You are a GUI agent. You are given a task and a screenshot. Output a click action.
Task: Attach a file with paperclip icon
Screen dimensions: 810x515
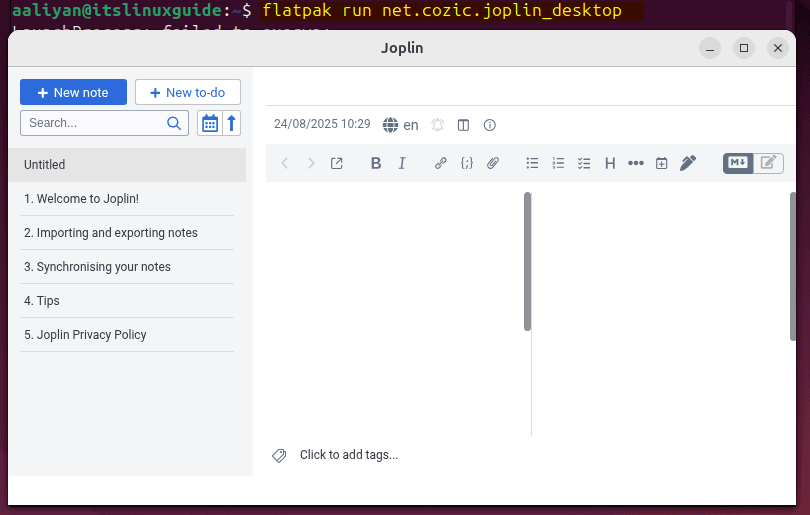493,164
